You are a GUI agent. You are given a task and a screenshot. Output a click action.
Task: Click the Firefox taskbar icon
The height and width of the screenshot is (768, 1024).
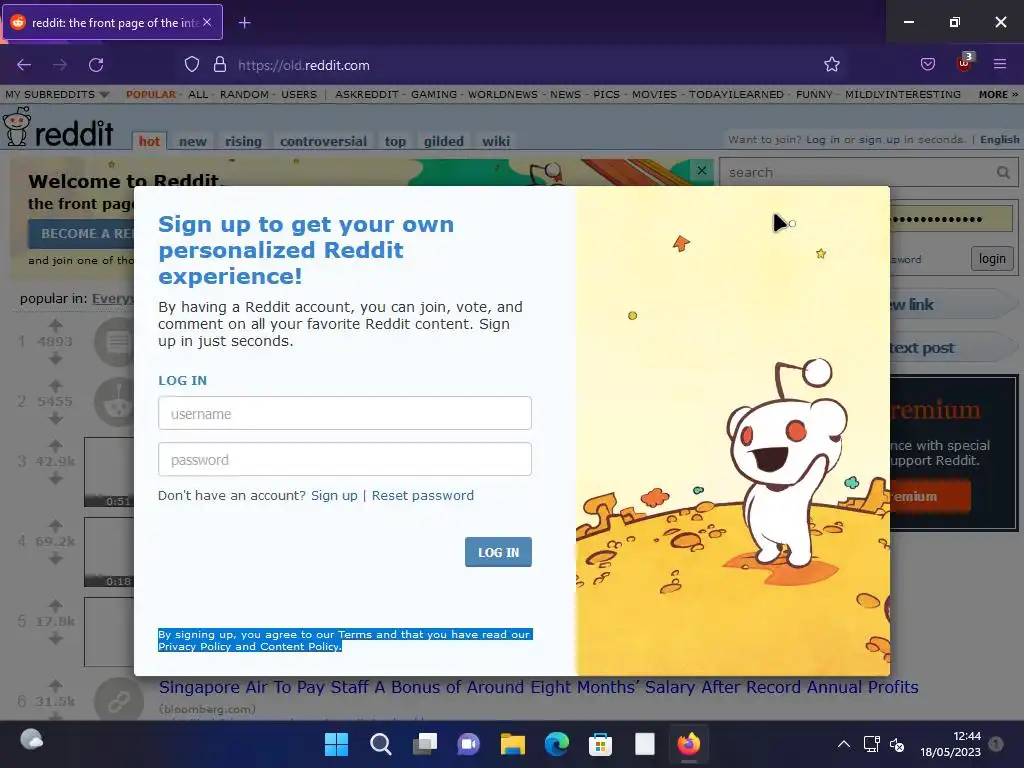688,744
